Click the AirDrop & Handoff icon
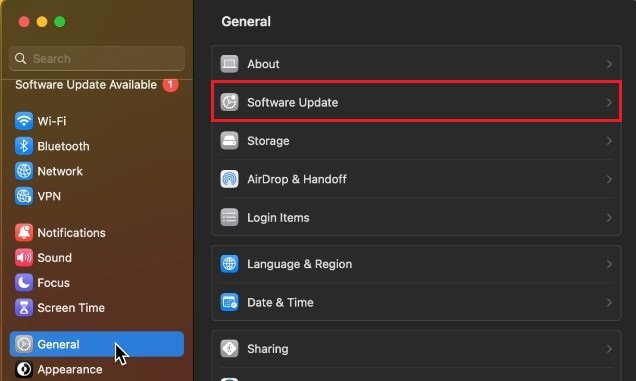Image resolution: width=636 pixels, height=381 pixels. click(229, 179)
